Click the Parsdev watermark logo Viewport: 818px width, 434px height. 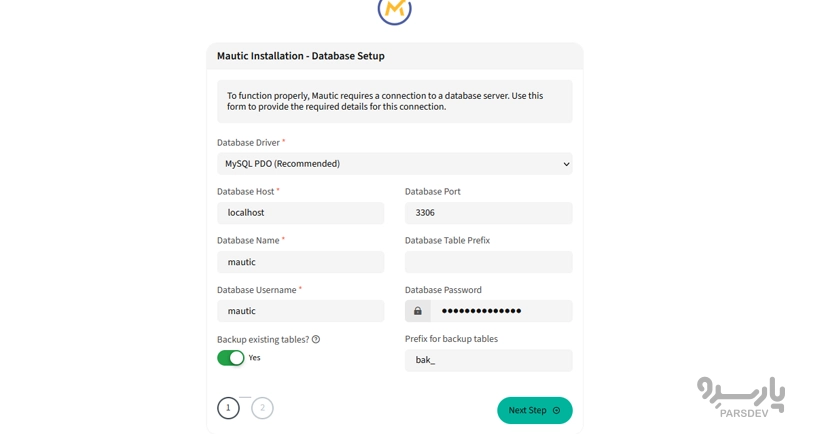(740, 396)
